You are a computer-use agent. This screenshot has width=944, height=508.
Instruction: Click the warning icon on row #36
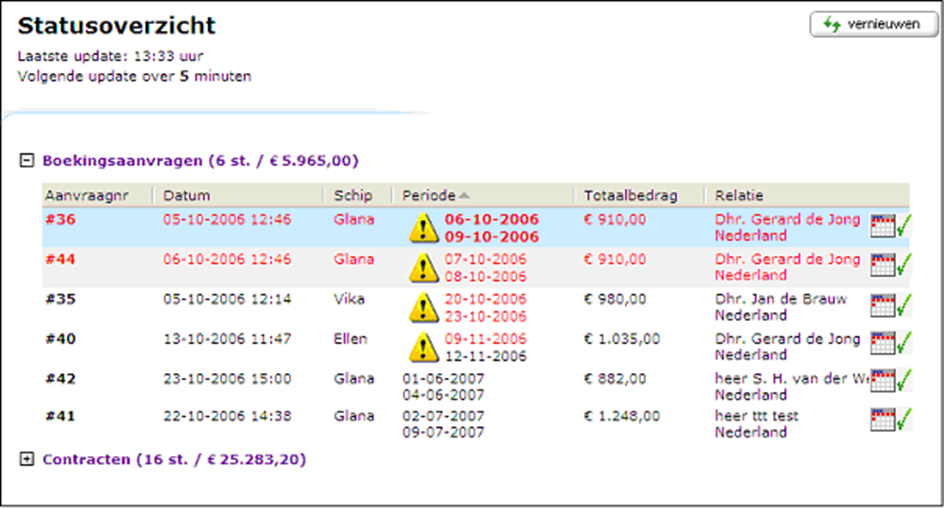click(x=423, y=228)
